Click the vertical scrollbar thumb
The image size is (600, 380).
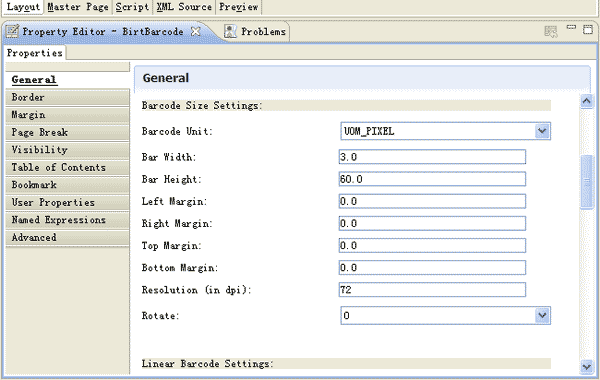(587, 182)
